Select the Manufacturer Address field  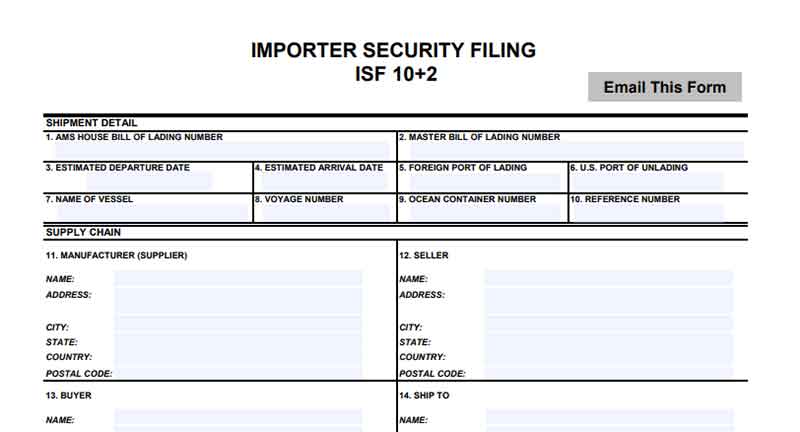(238, 300)
